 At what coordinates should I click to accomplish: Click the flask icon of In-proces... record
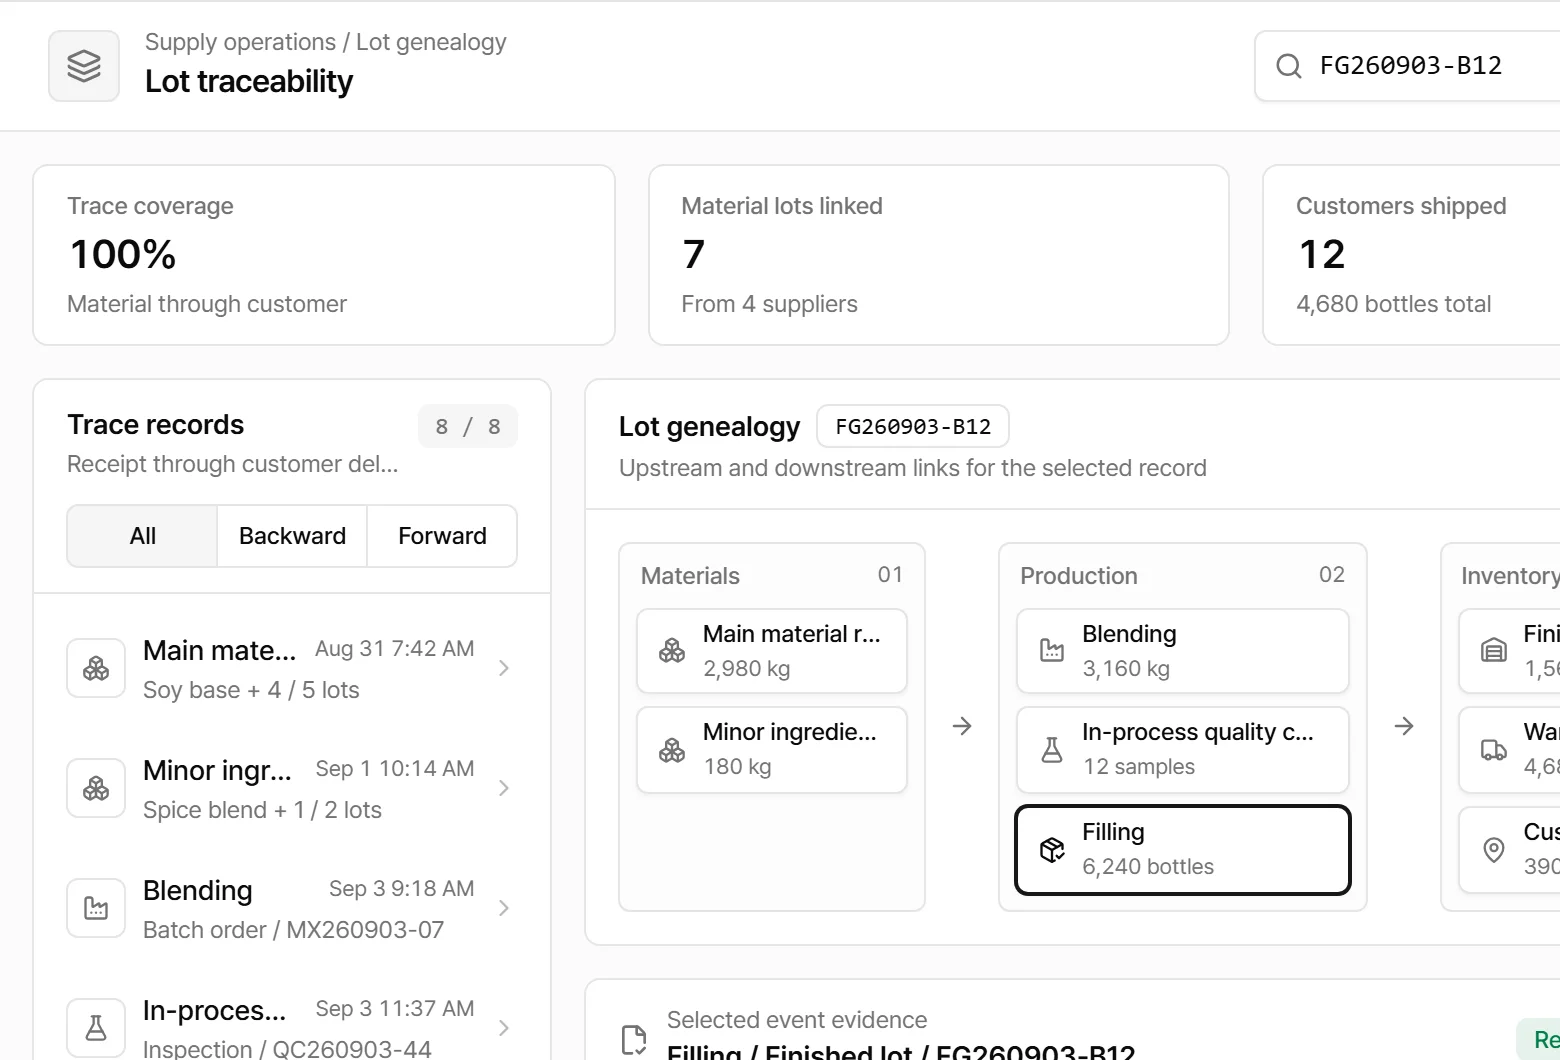96,1028
